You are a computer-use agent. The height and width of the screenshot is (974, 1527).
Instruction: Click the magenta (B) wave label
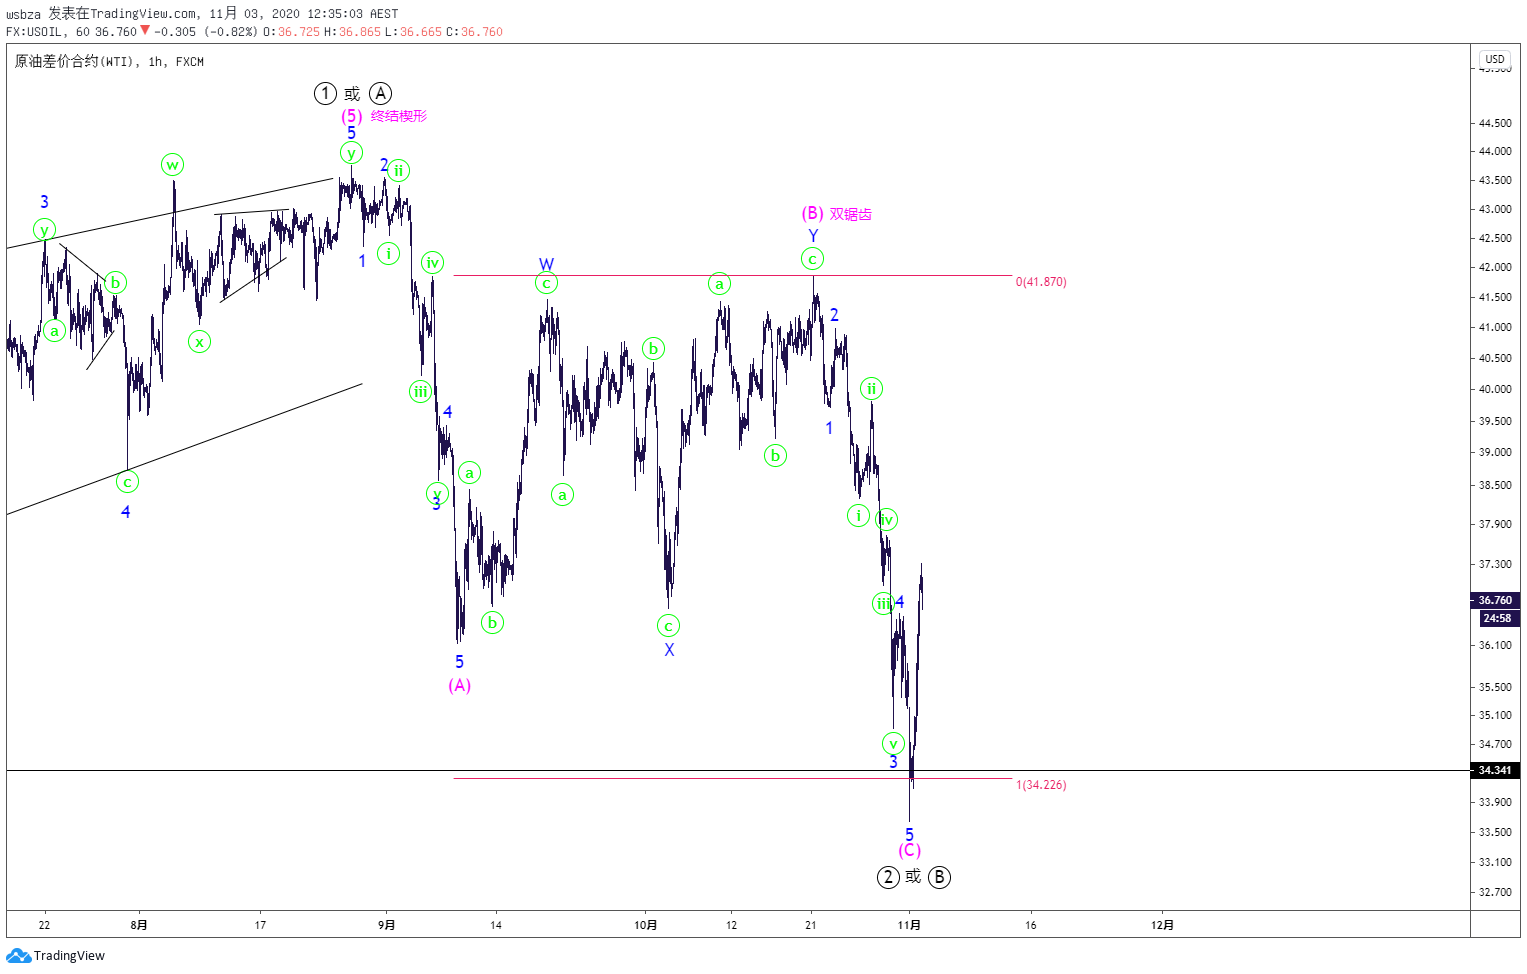[x=813, y=213]
